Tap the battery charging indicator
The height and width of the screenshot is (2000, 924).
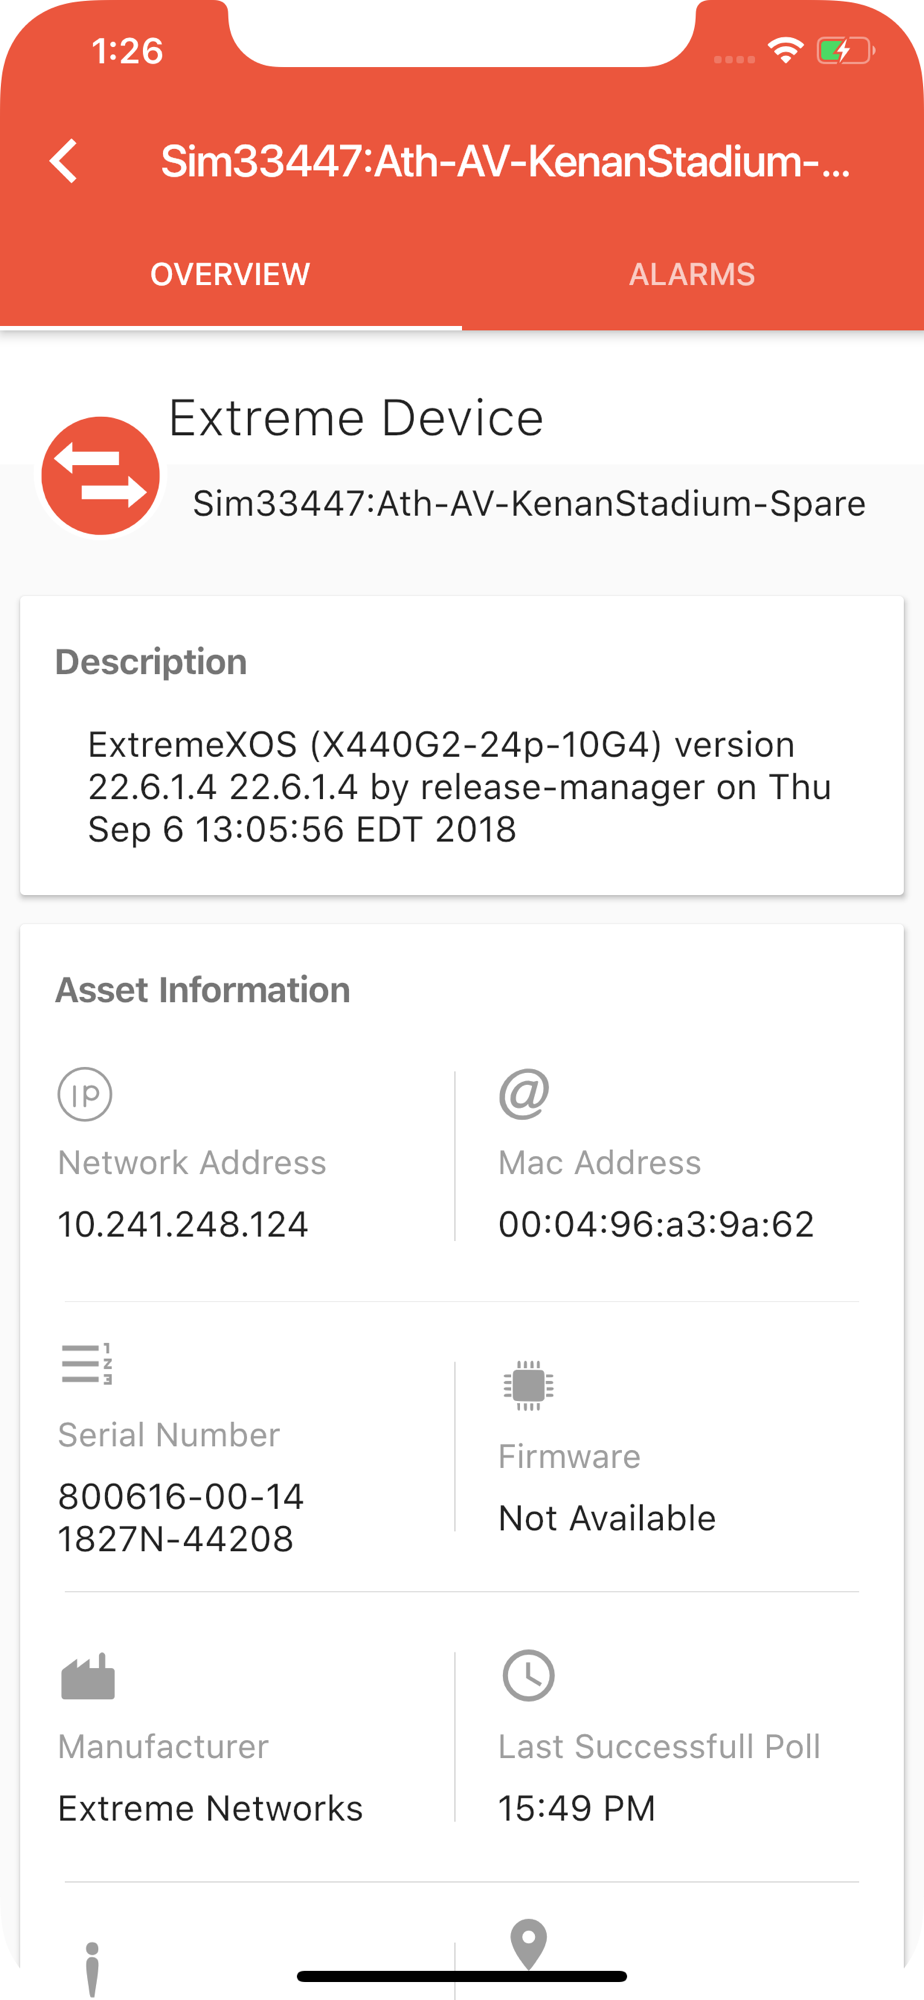[x=846, y=50]
